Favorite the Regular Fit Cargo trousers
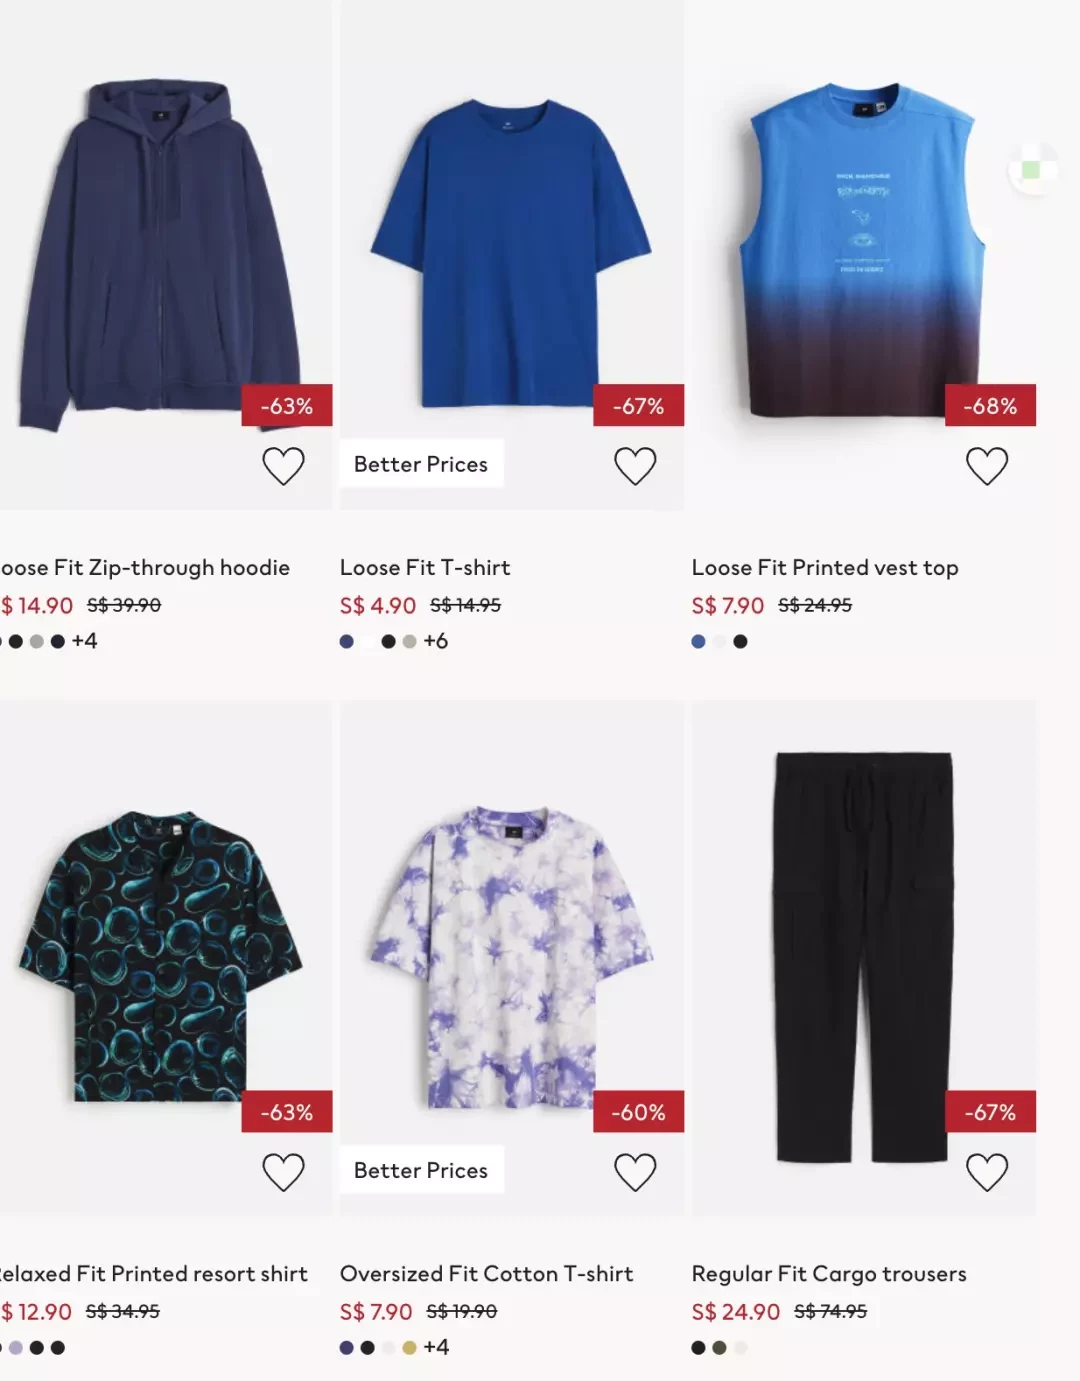The width and height of the screenshot is (1080, 1381). pos(987,1172)
